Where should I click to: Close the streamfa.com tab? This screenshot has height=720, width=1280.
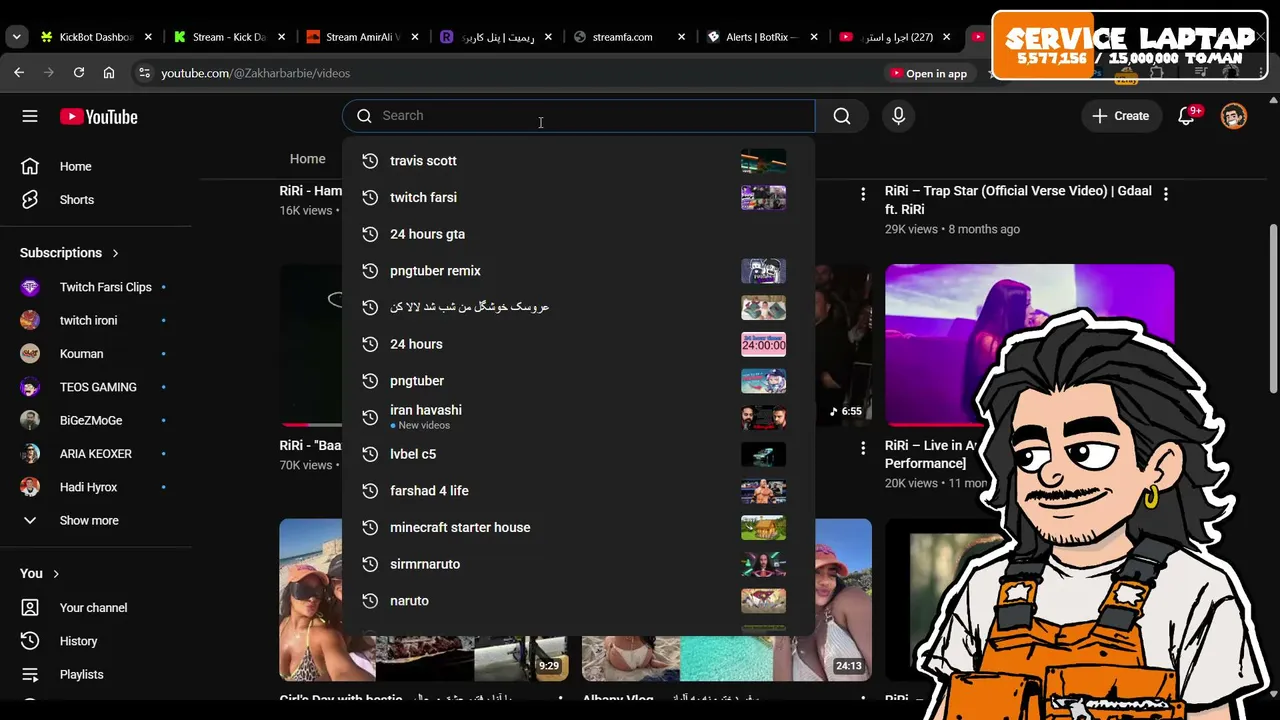click(x=681, y=37)
